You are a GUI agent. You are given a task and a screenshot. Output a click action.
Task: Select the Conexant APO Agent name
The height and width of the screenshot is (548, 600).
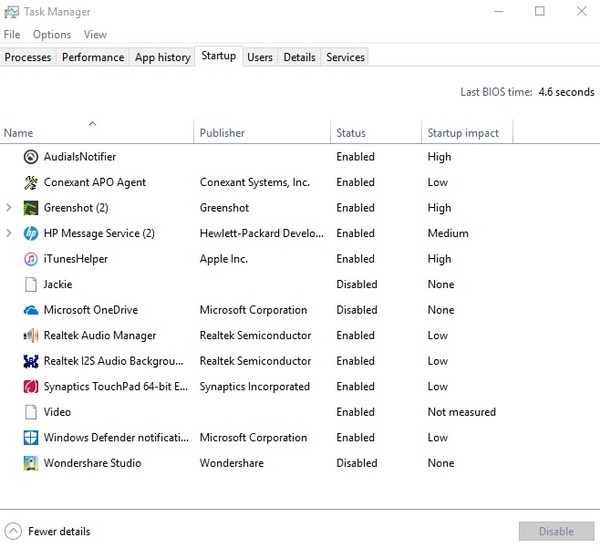tap(95, 183)
